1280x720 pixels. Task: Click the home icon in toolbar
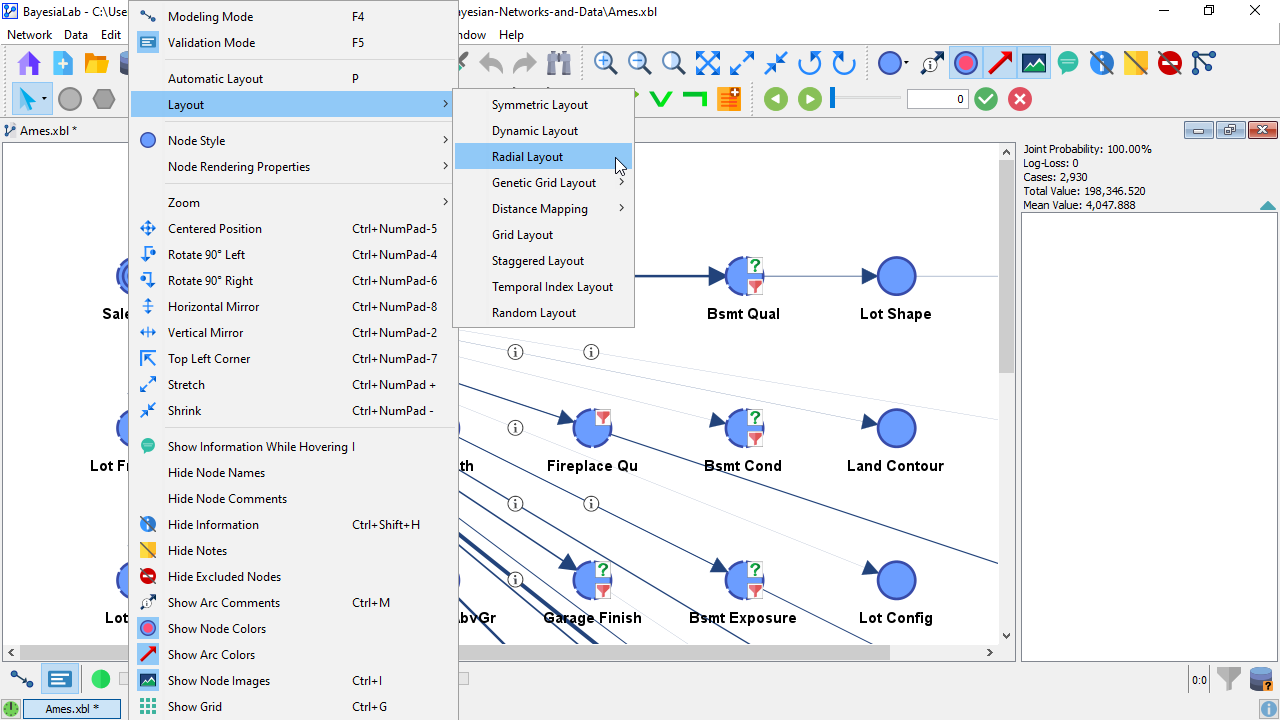[x=29, y=63]
